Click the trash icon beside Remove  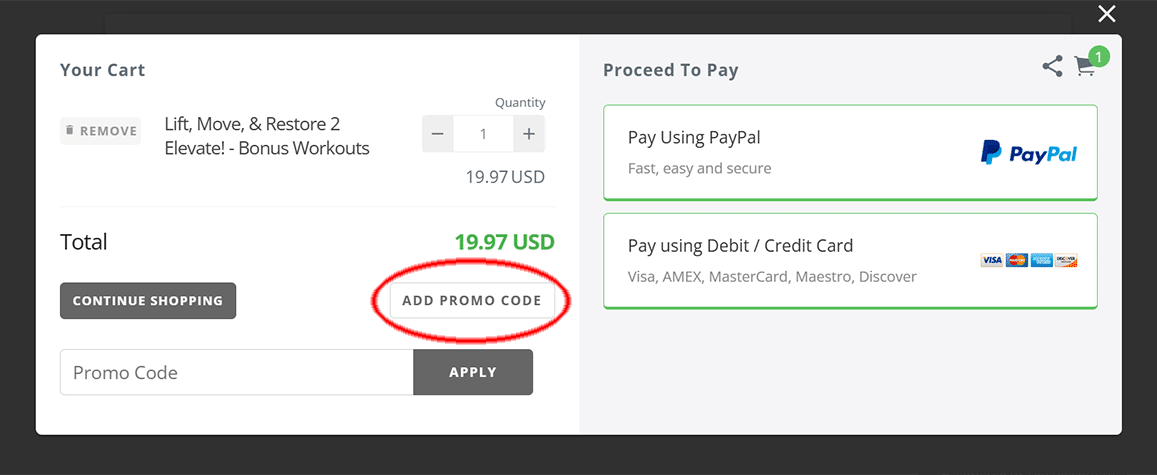(x=70, y=131)
